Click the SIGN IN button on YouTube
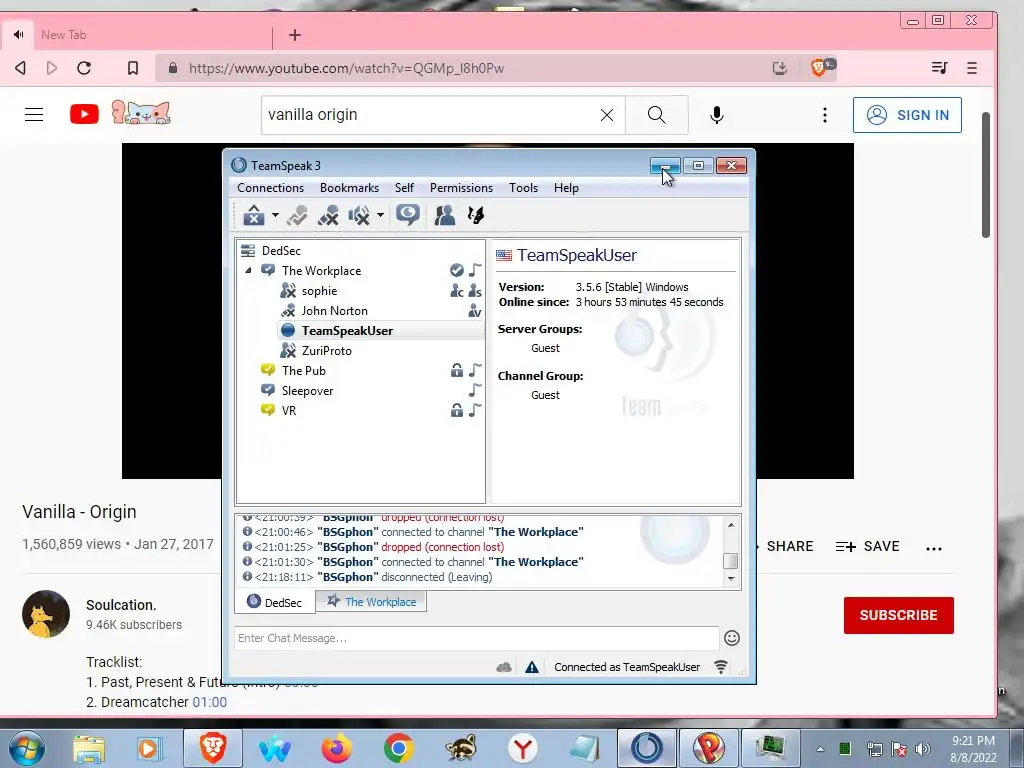 point(907,115)
